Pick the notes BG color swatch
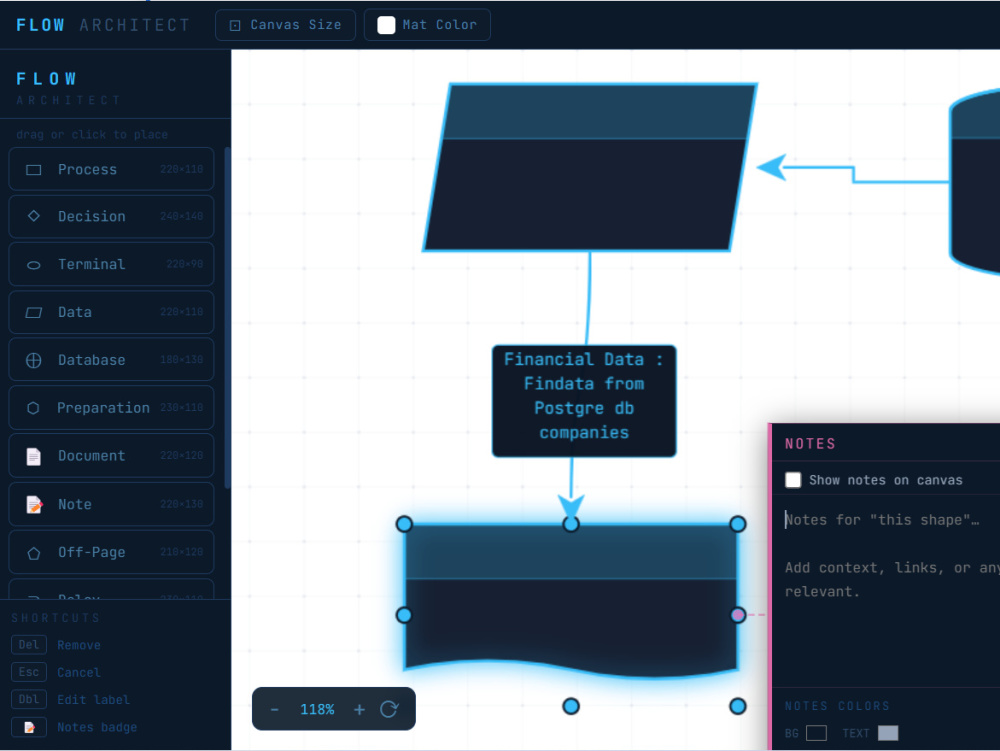 [816, 733]
